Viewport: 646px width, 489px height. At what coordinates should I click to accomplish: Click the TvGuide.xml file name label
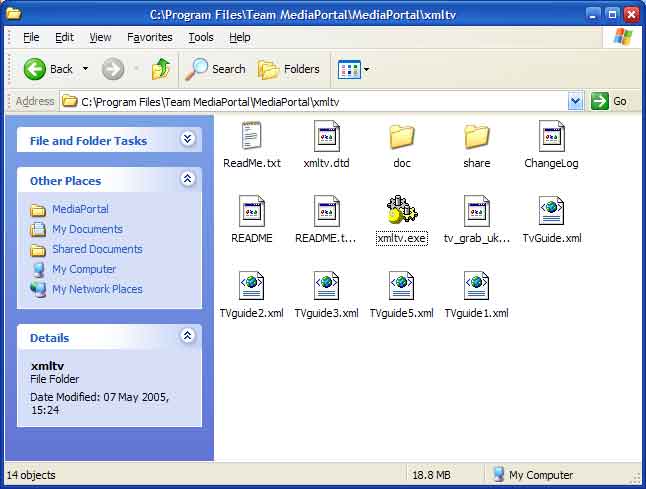point(552,238)
